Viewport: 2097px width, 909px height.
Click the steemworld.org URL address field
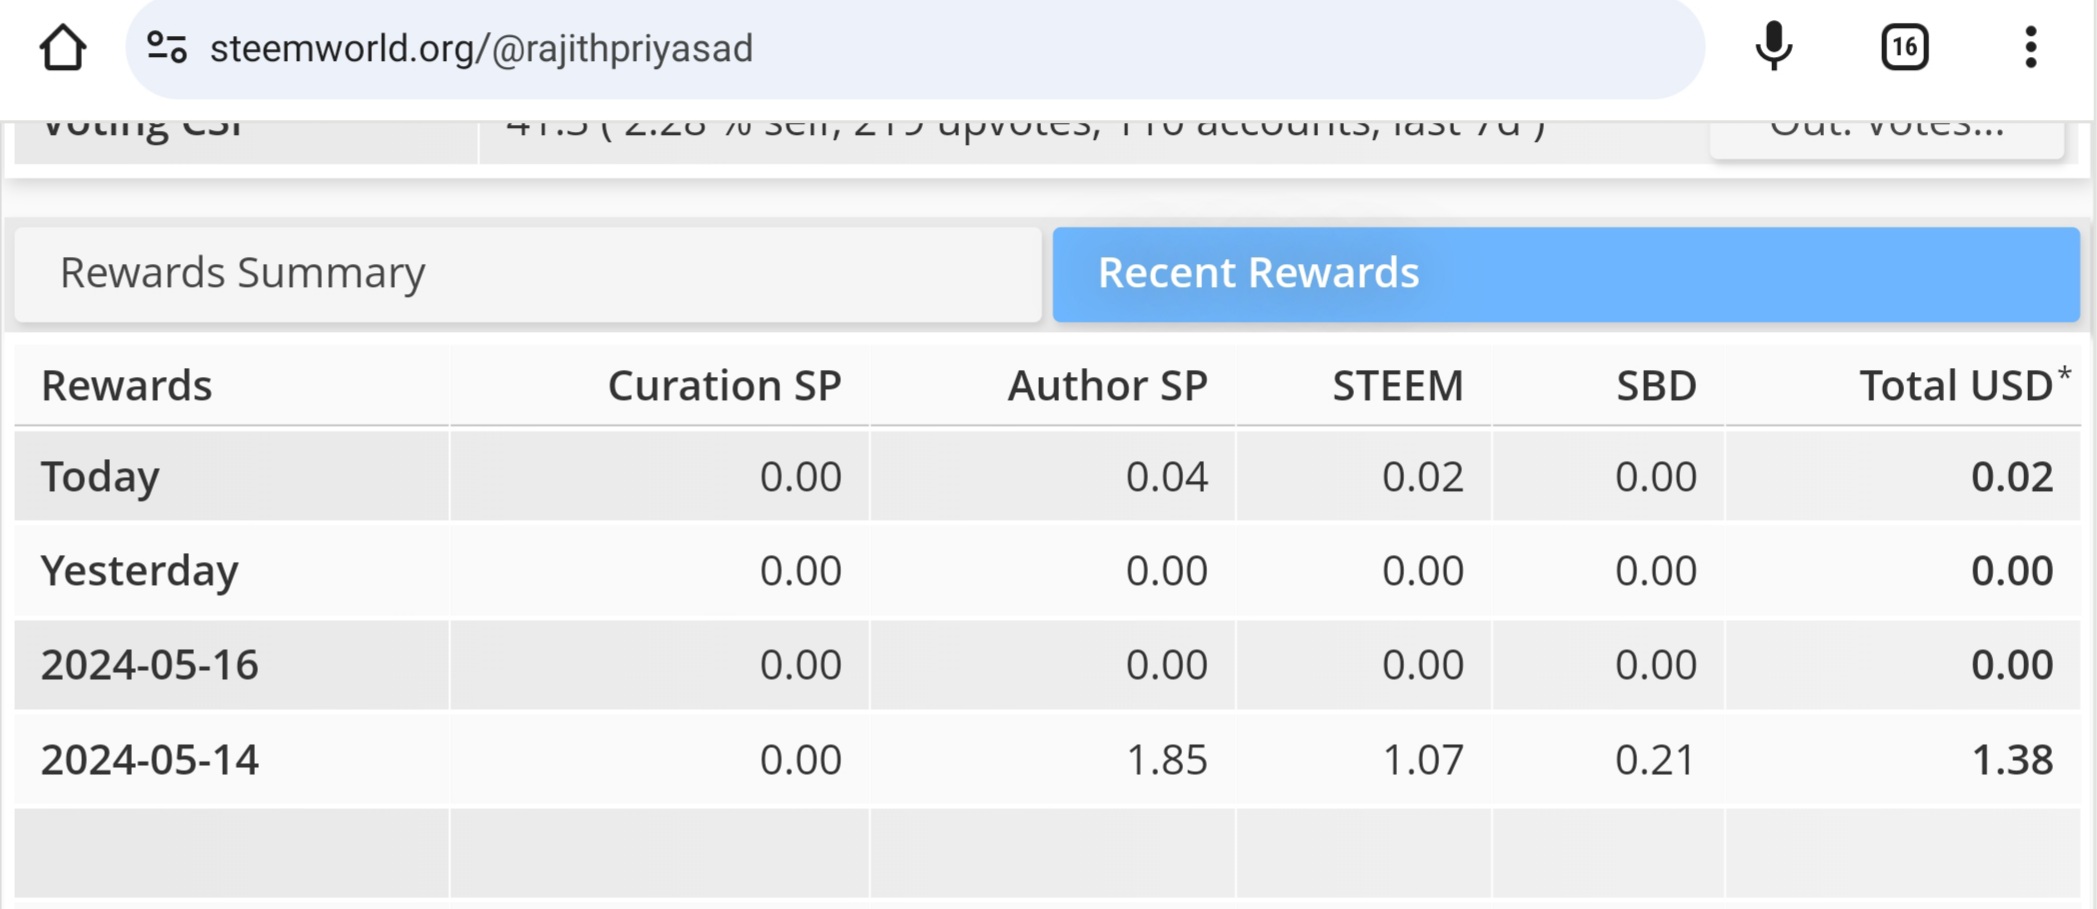click(x=900, y=48)
